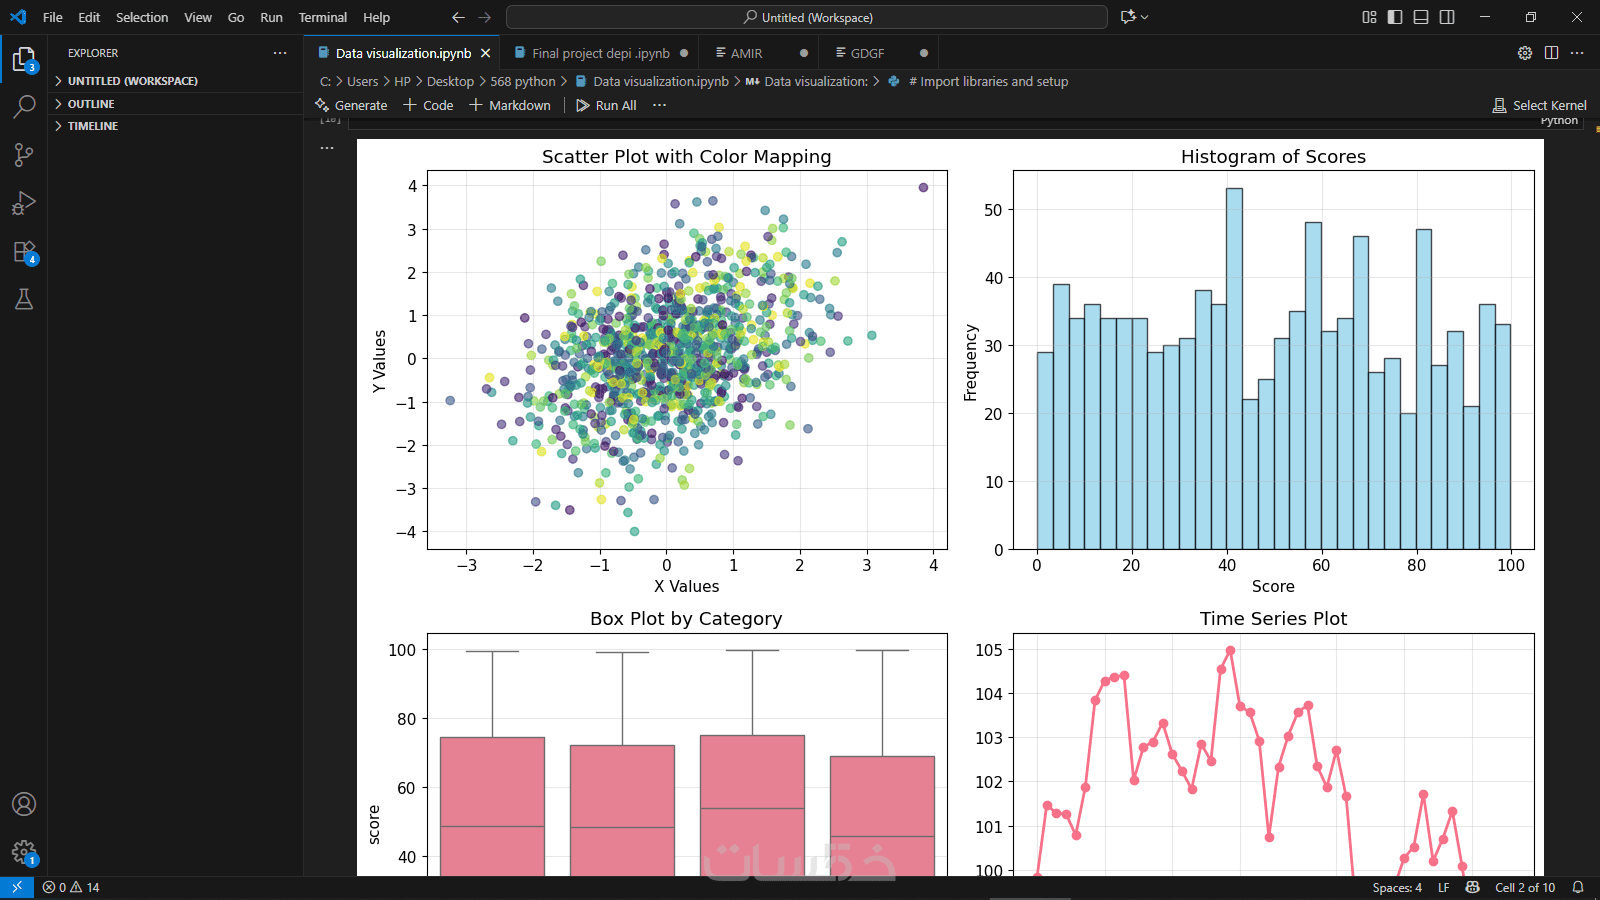The image size is (1600, 900).
Task: Click Run All in notebook toolbar
Action: click(x=607, y=105)
